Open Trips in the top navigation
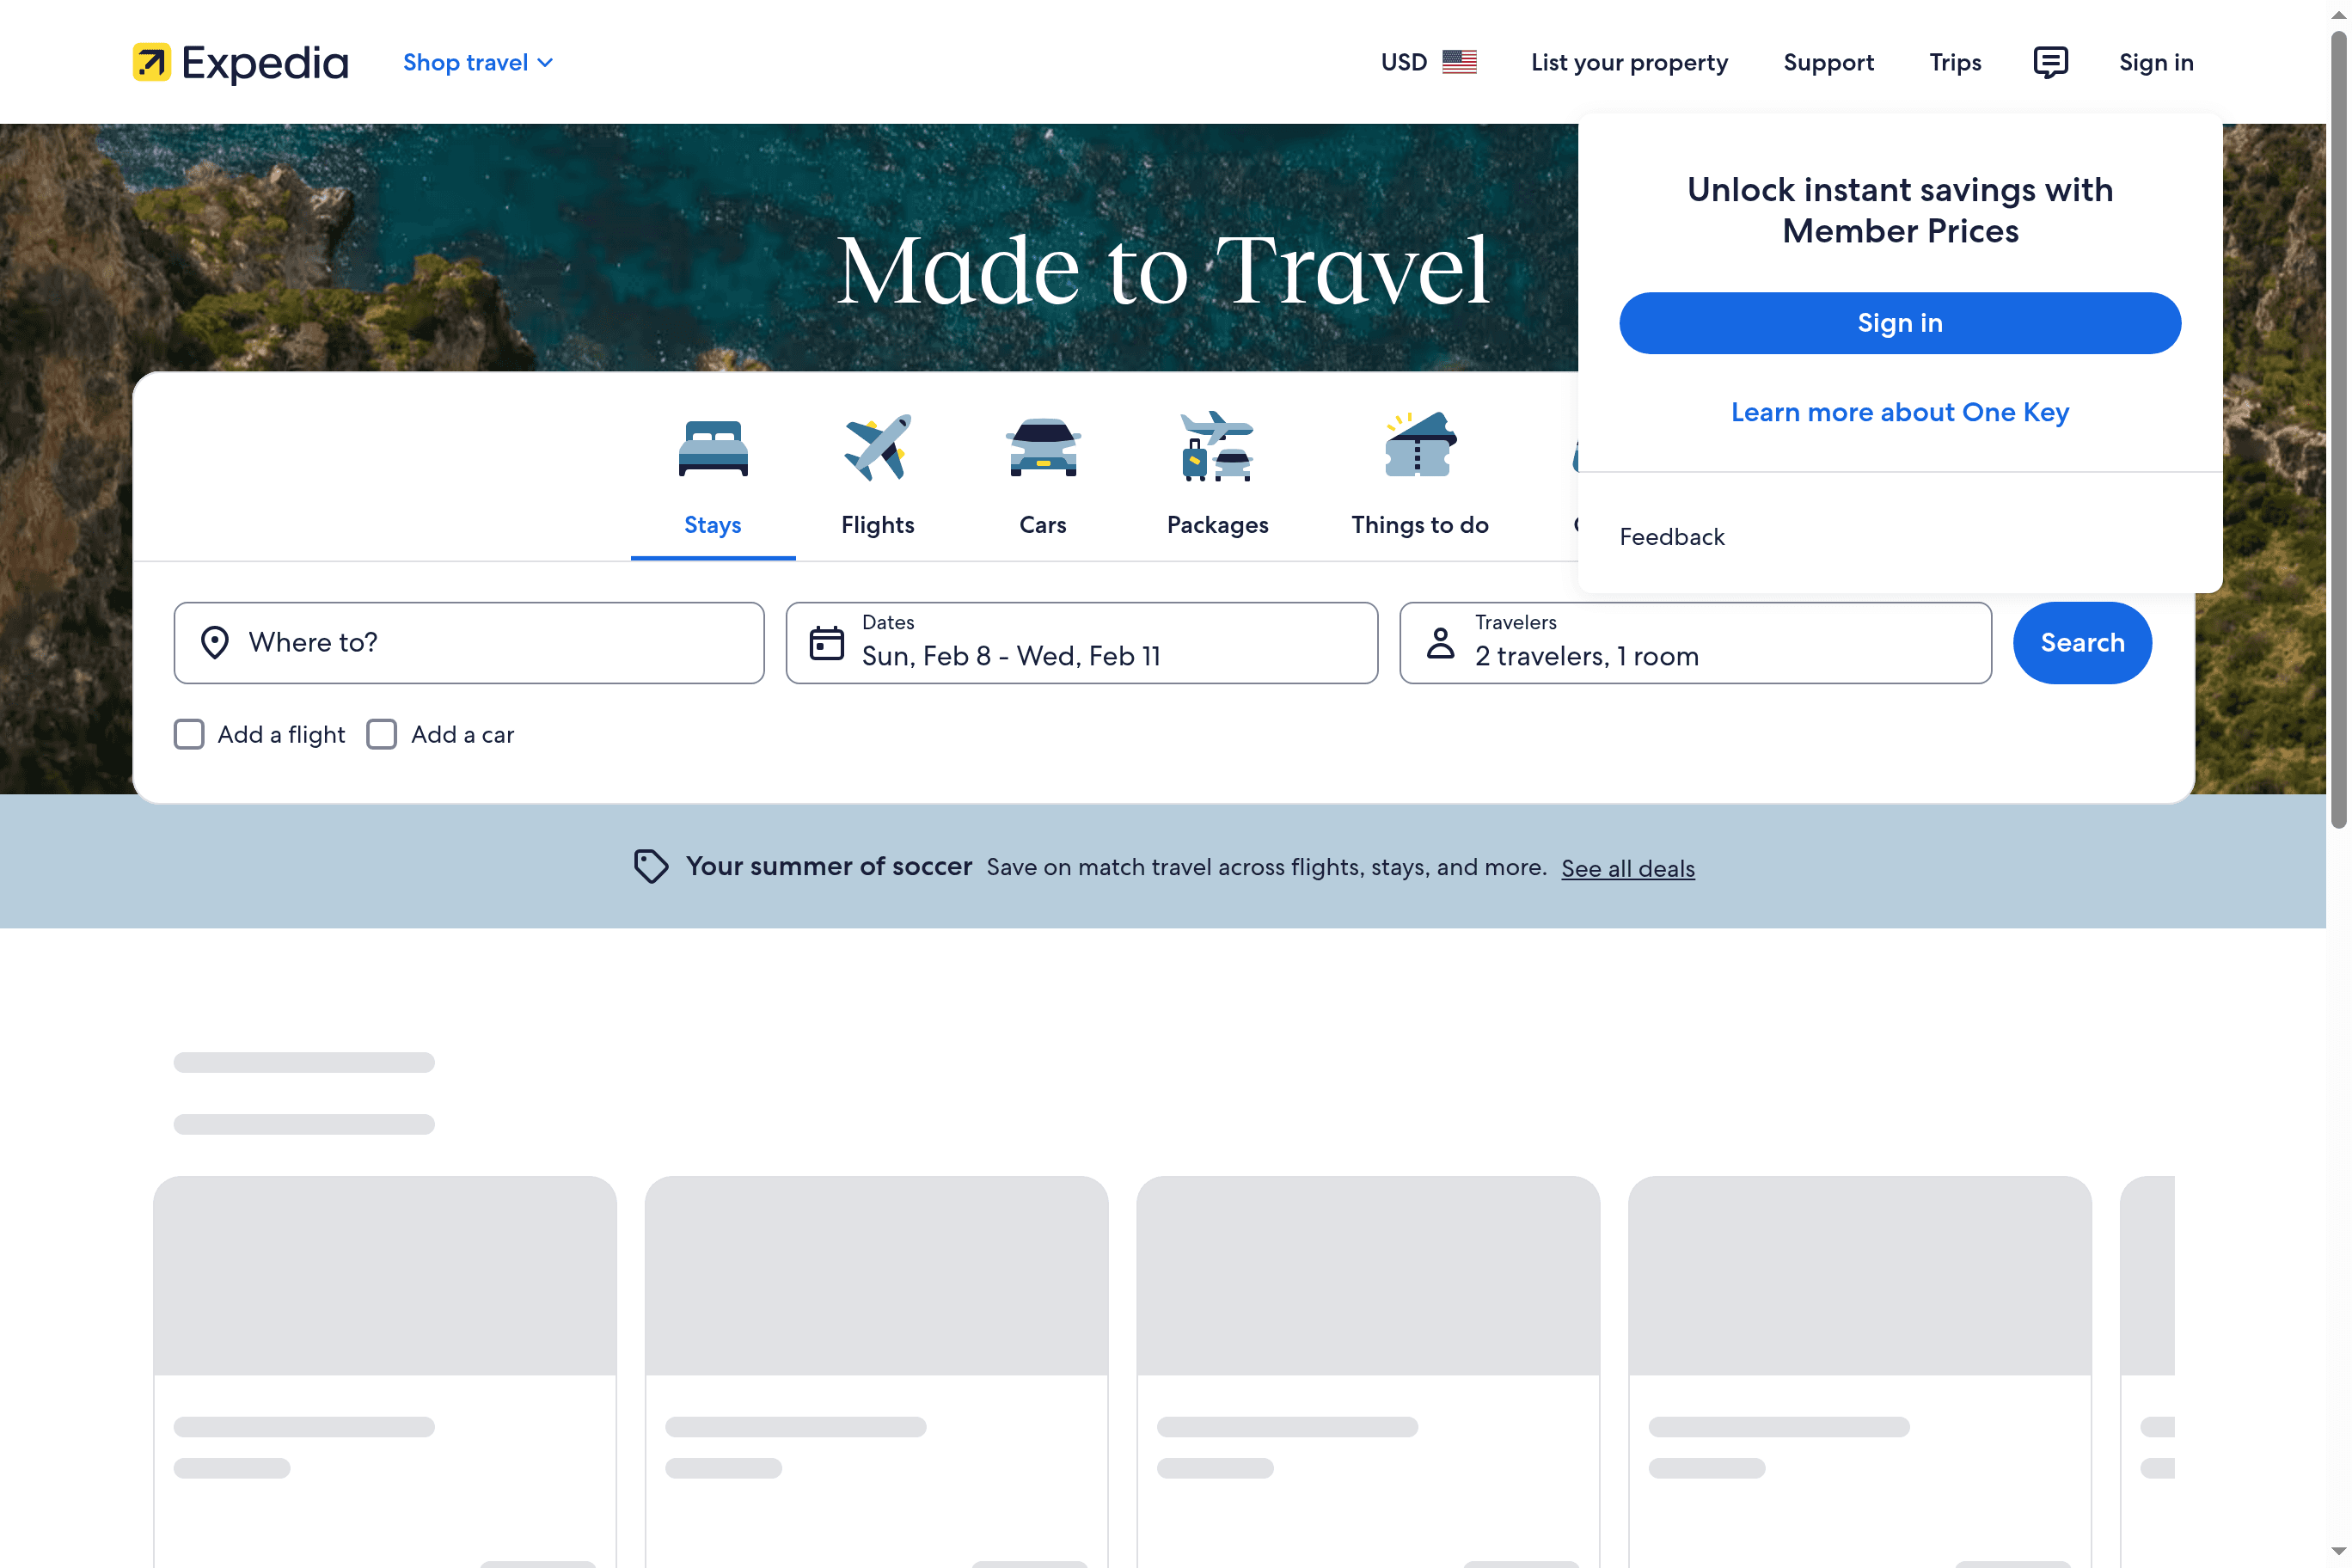 pyautogui.click(x=1955, y=62)
